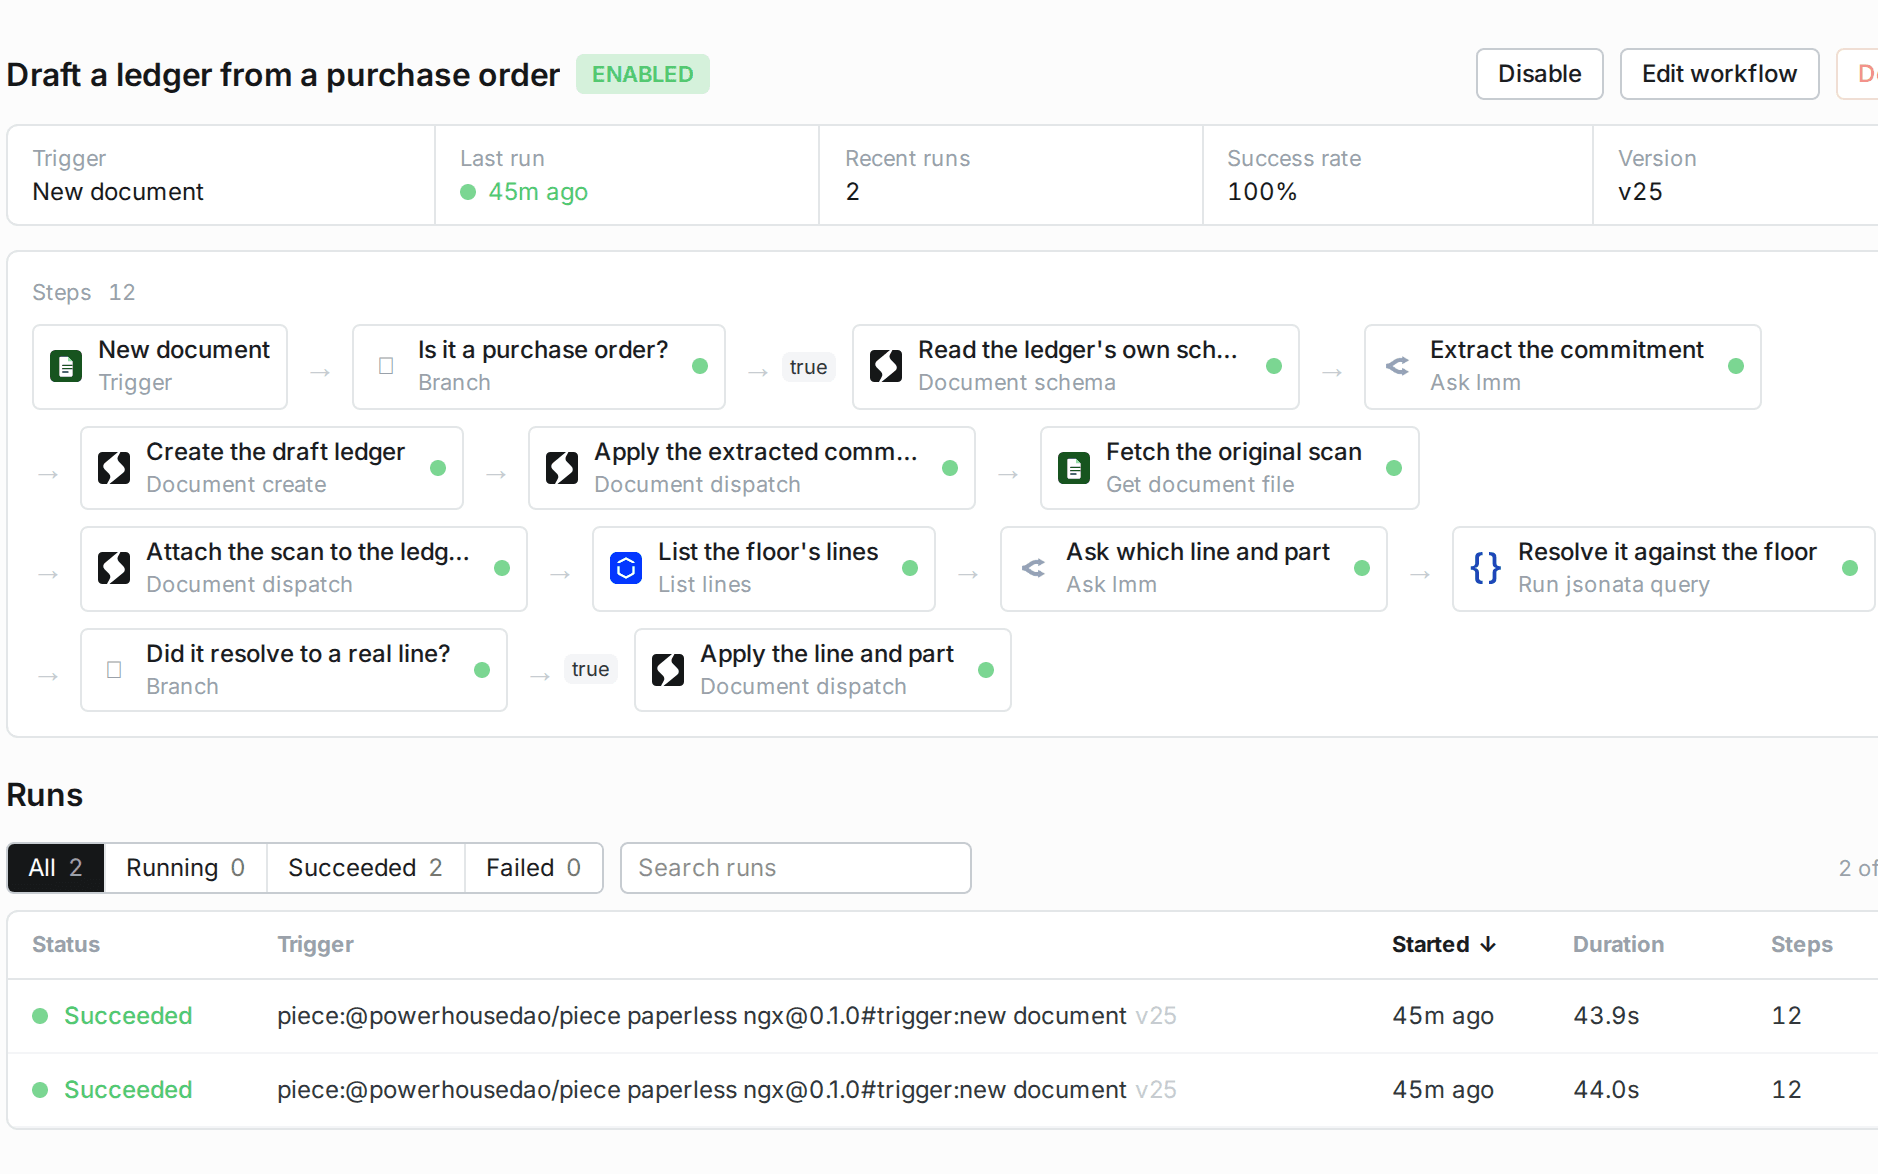1878x1174 pixels.
Task: Click the status dot on 'Apply the line and part'
Action: point(986,670)
